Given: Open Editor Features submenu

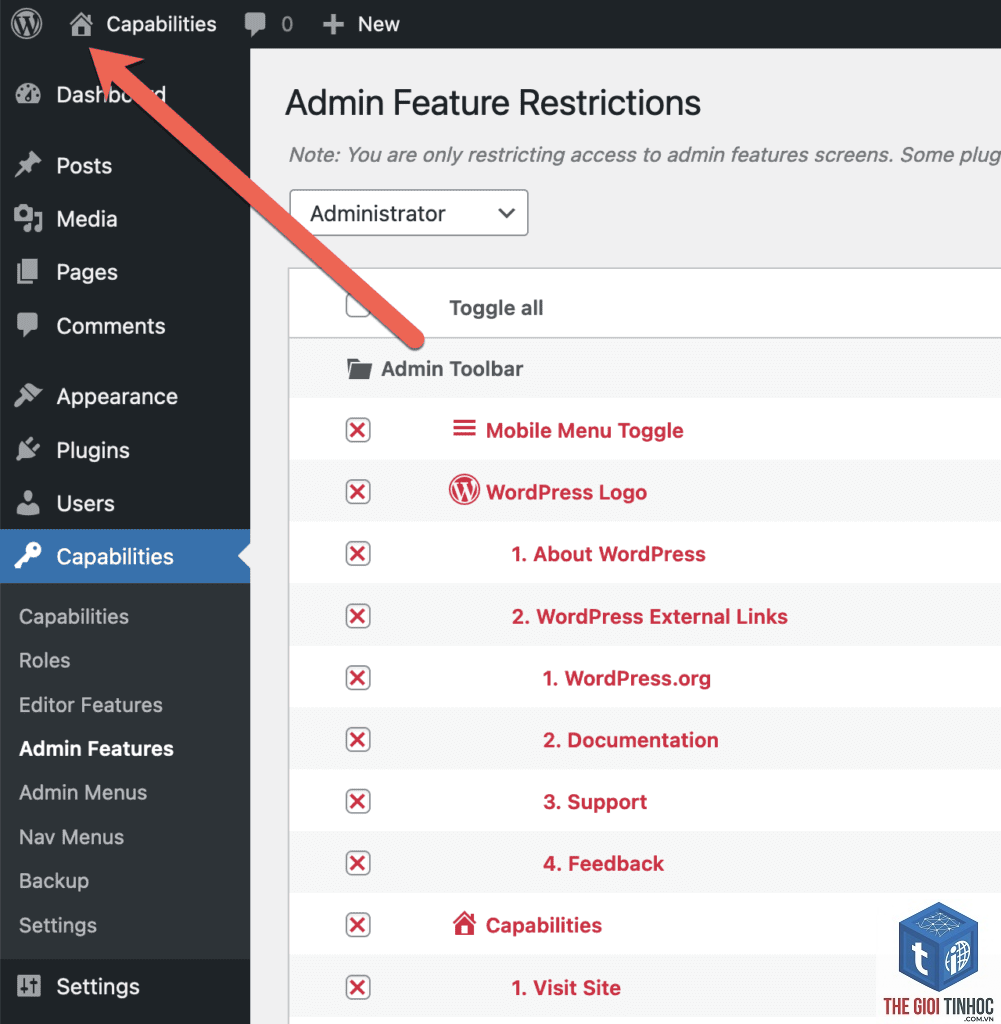Looking at the screenshot, I should pyautogui.click(x=91, y=705).
